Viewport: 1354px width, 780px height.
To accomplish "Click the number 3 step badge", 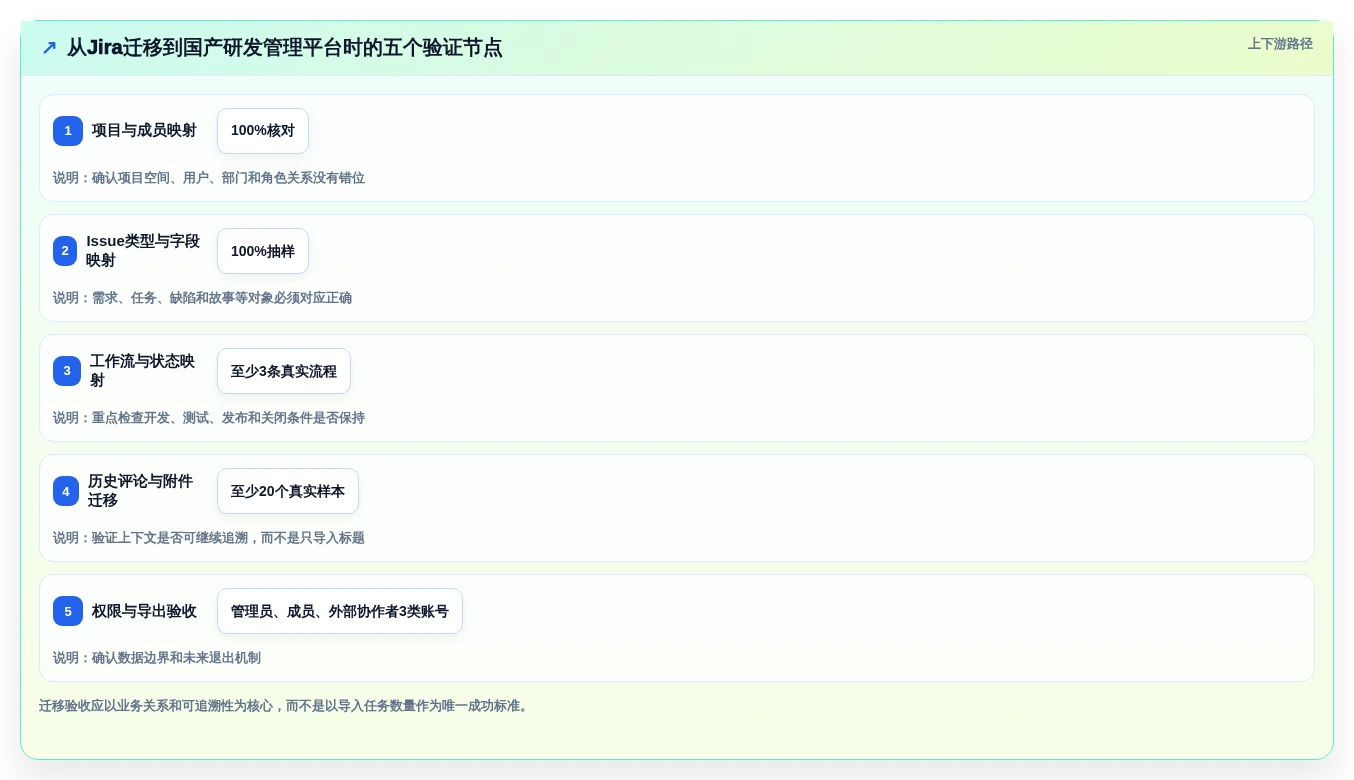I will [x=67, y=371].
